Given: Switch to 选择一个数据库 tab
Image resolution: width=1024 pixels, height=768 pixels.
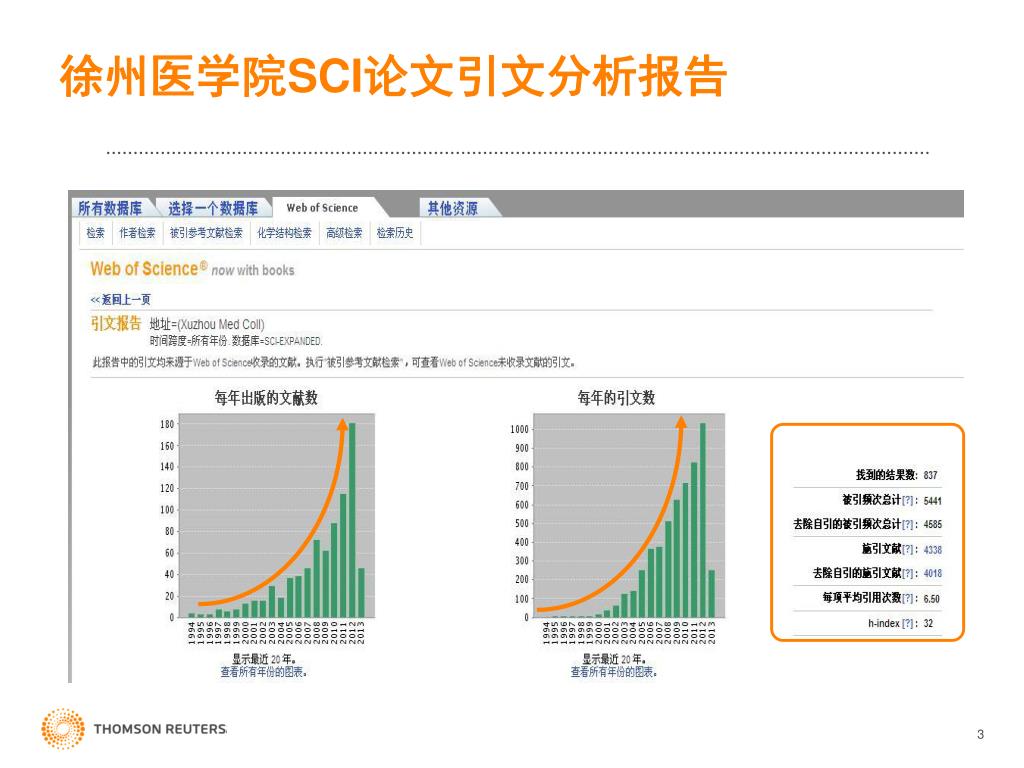Looking at the screenshot, I should pyautogui.click(x=213, y=208).
